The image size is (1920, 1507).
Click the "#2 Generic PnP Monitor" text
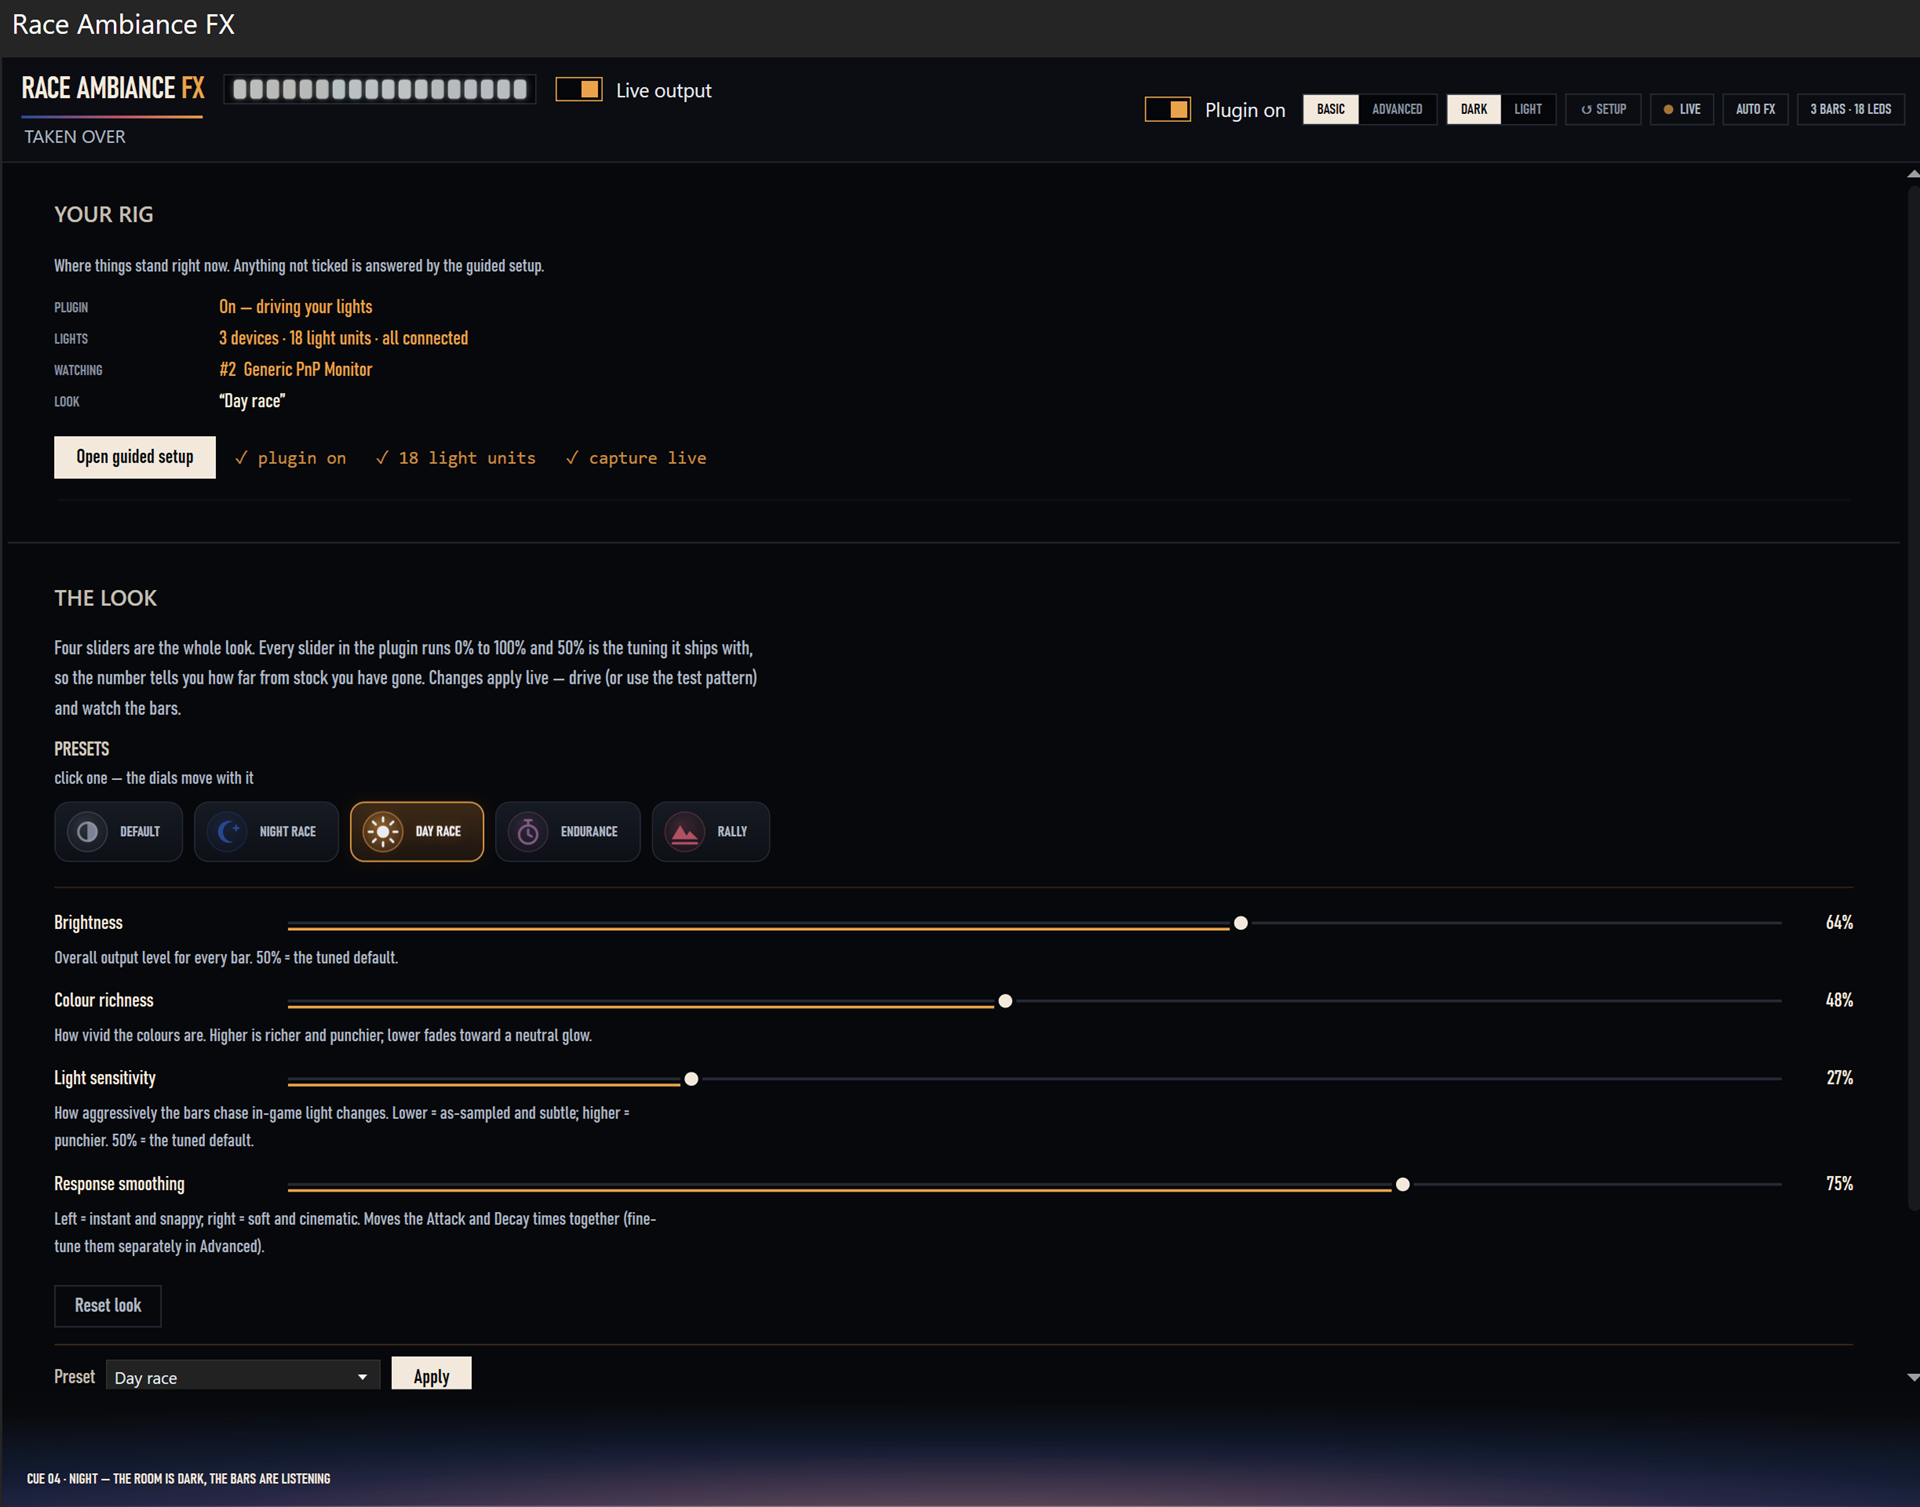(296, 370)
